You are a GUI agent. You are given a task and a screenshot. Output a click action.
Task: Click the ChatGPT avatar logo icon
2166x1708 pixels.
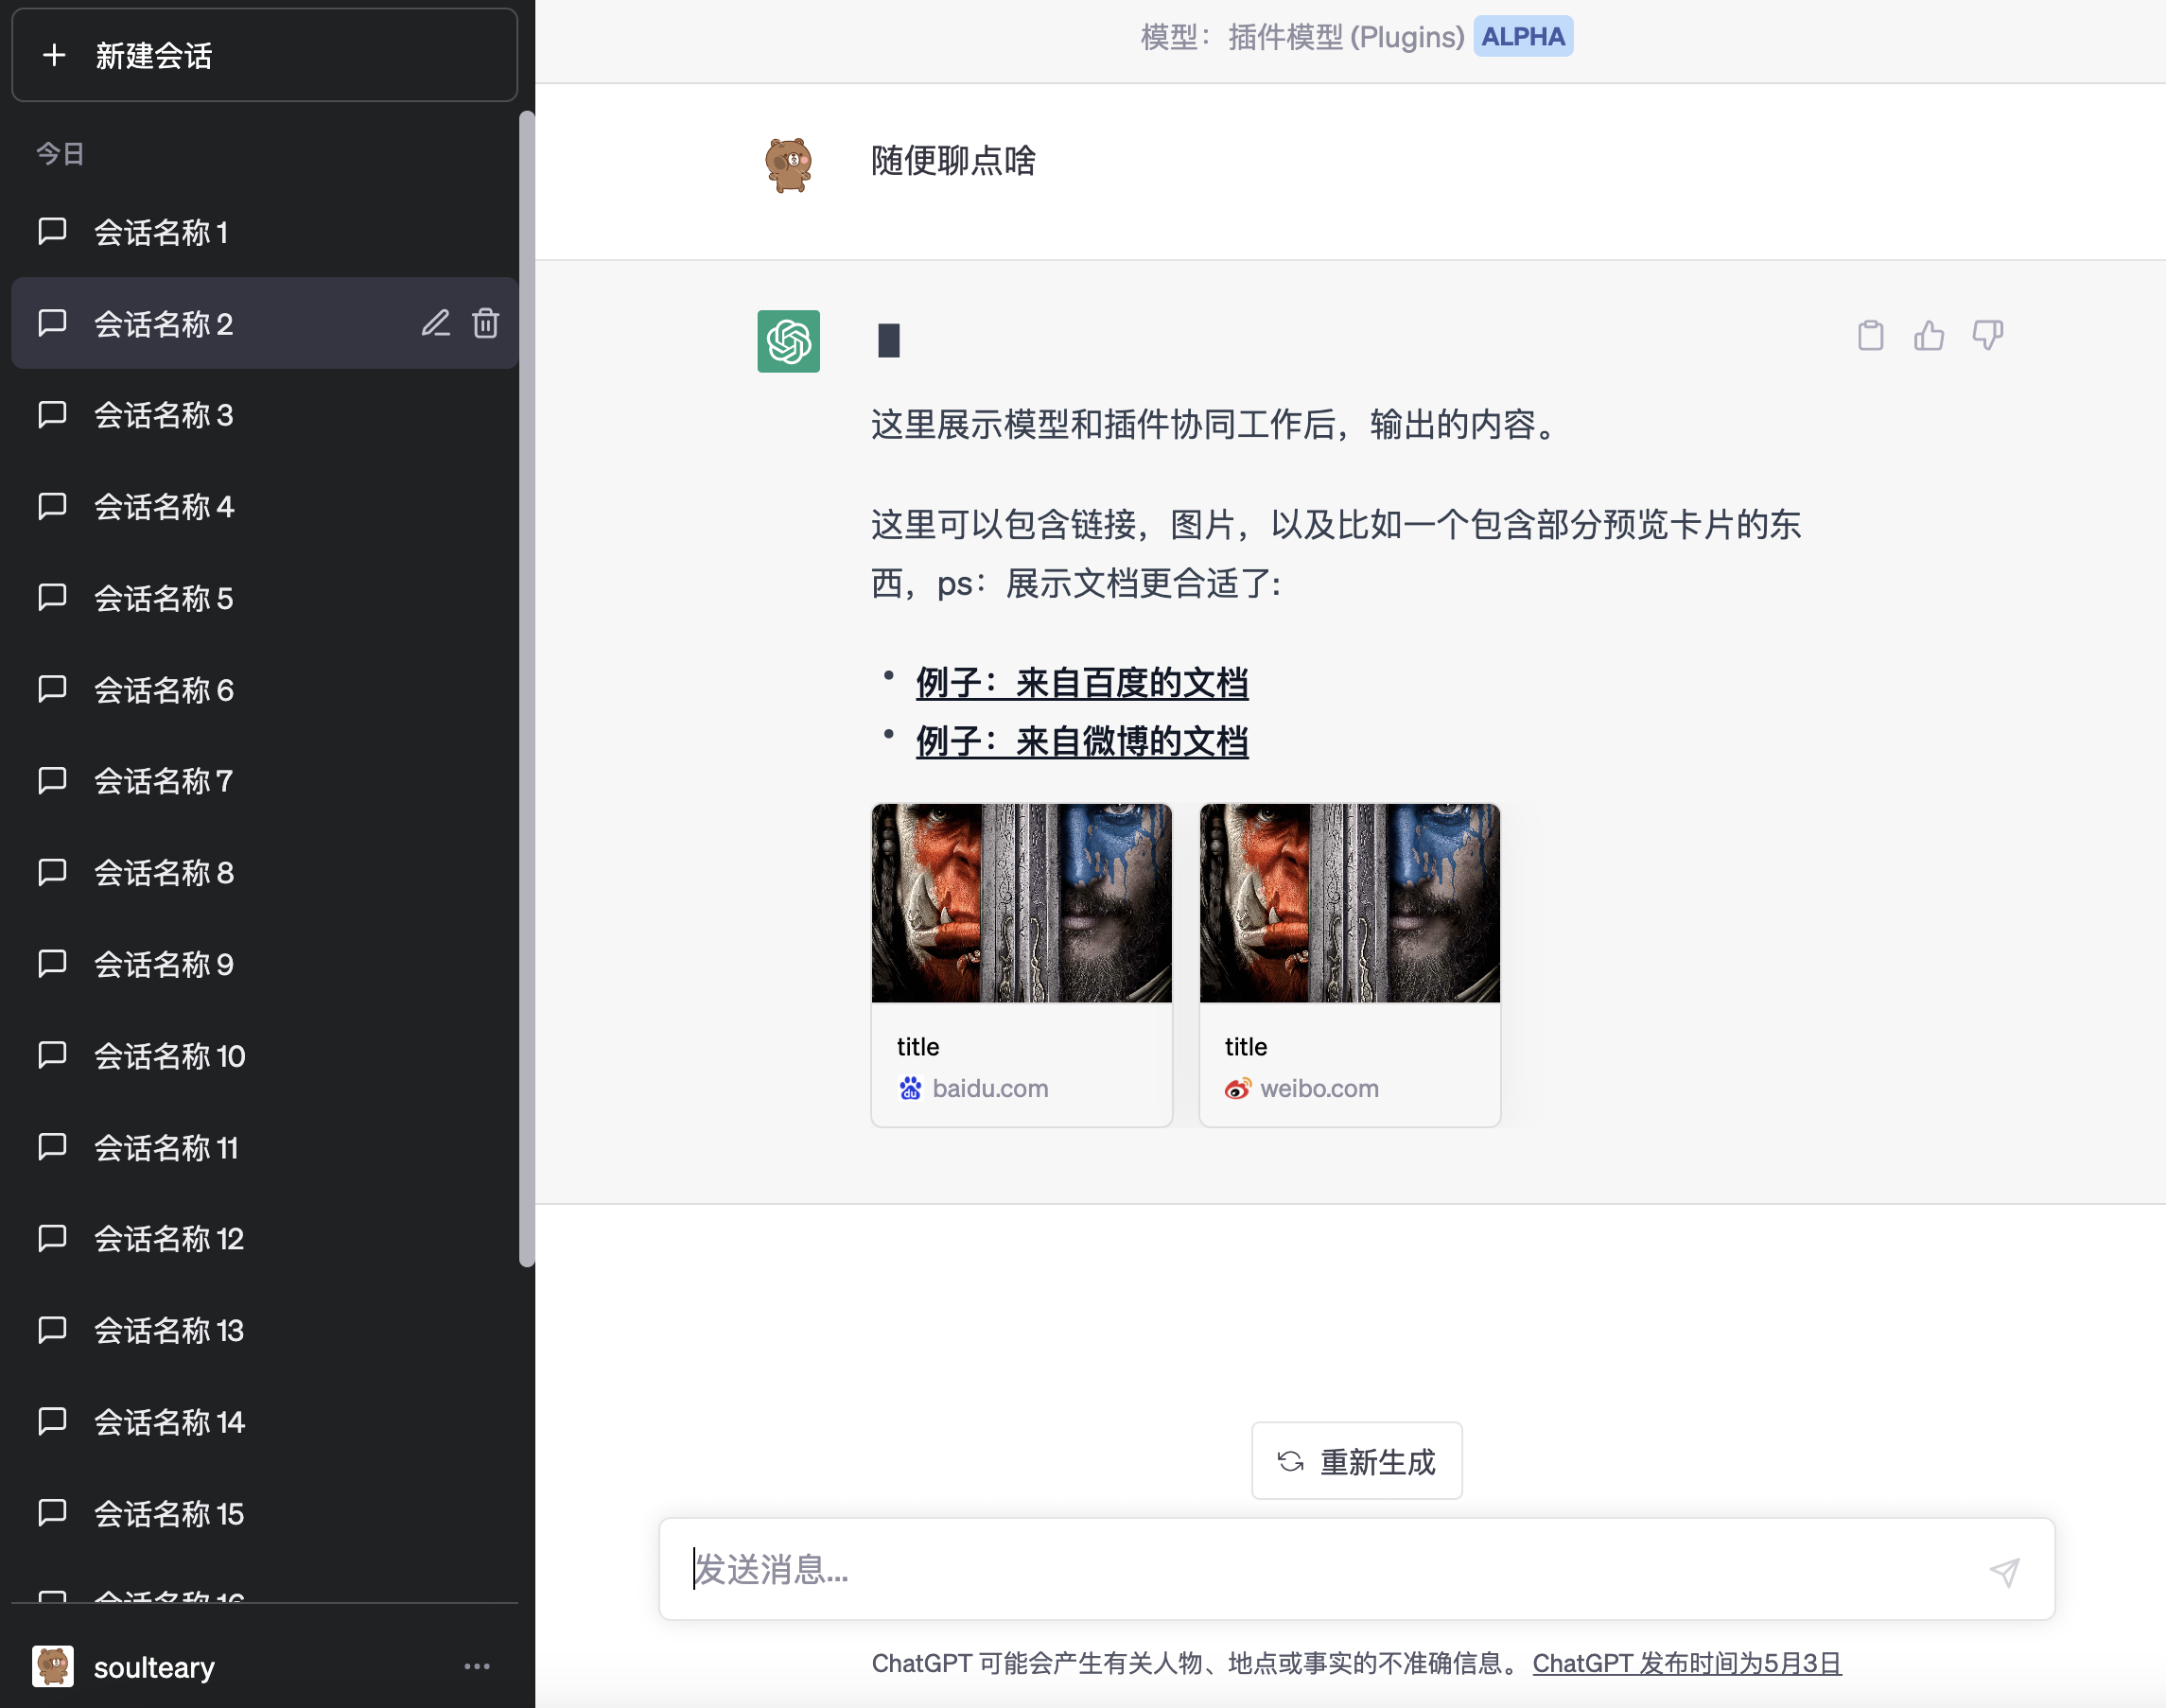pyautogui.click(x=788, y=341)
